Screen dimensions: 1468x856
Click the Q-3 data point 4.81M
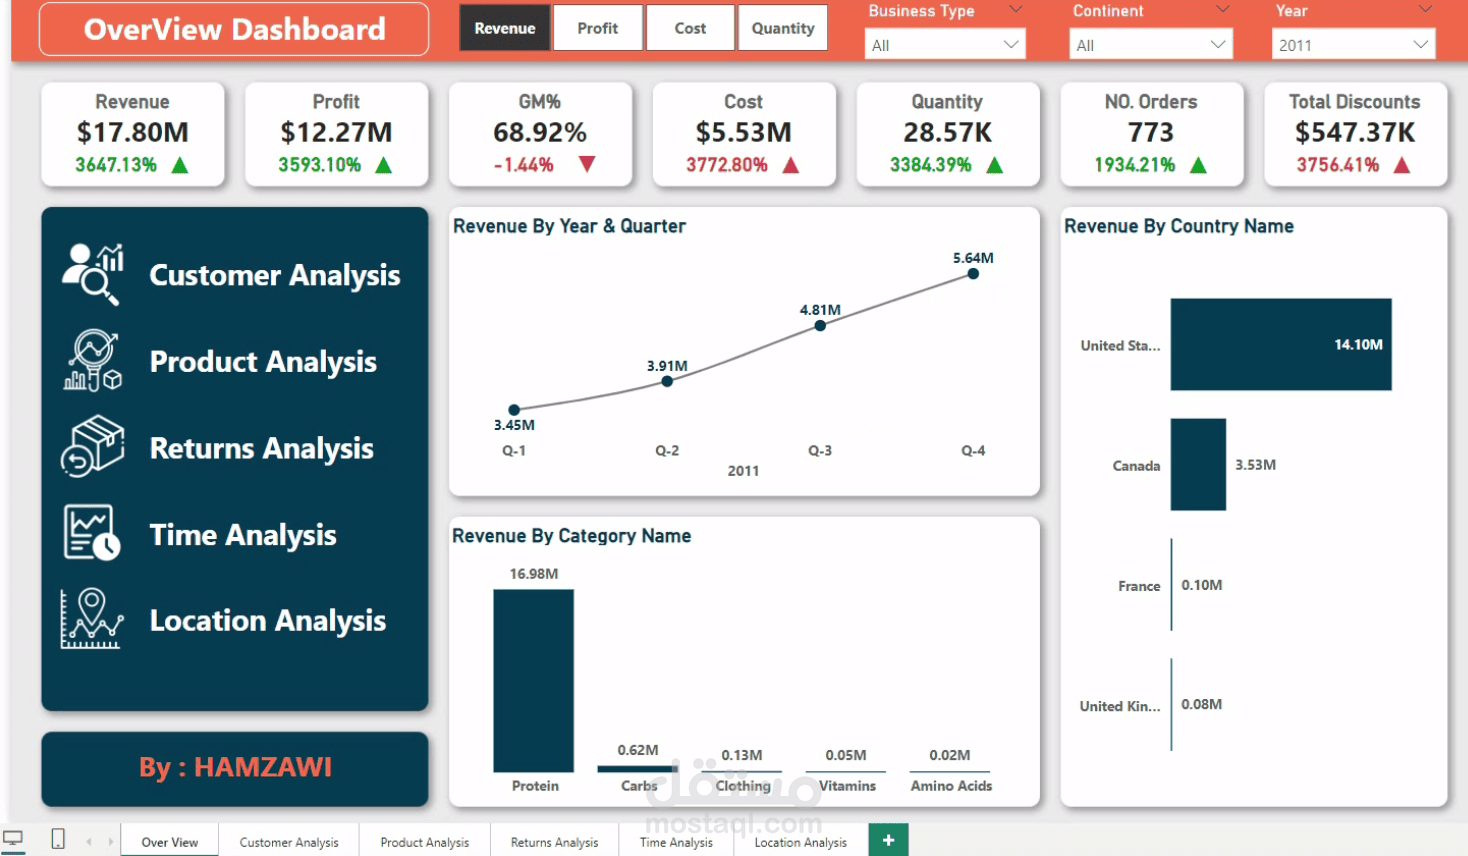coord(820,325)
